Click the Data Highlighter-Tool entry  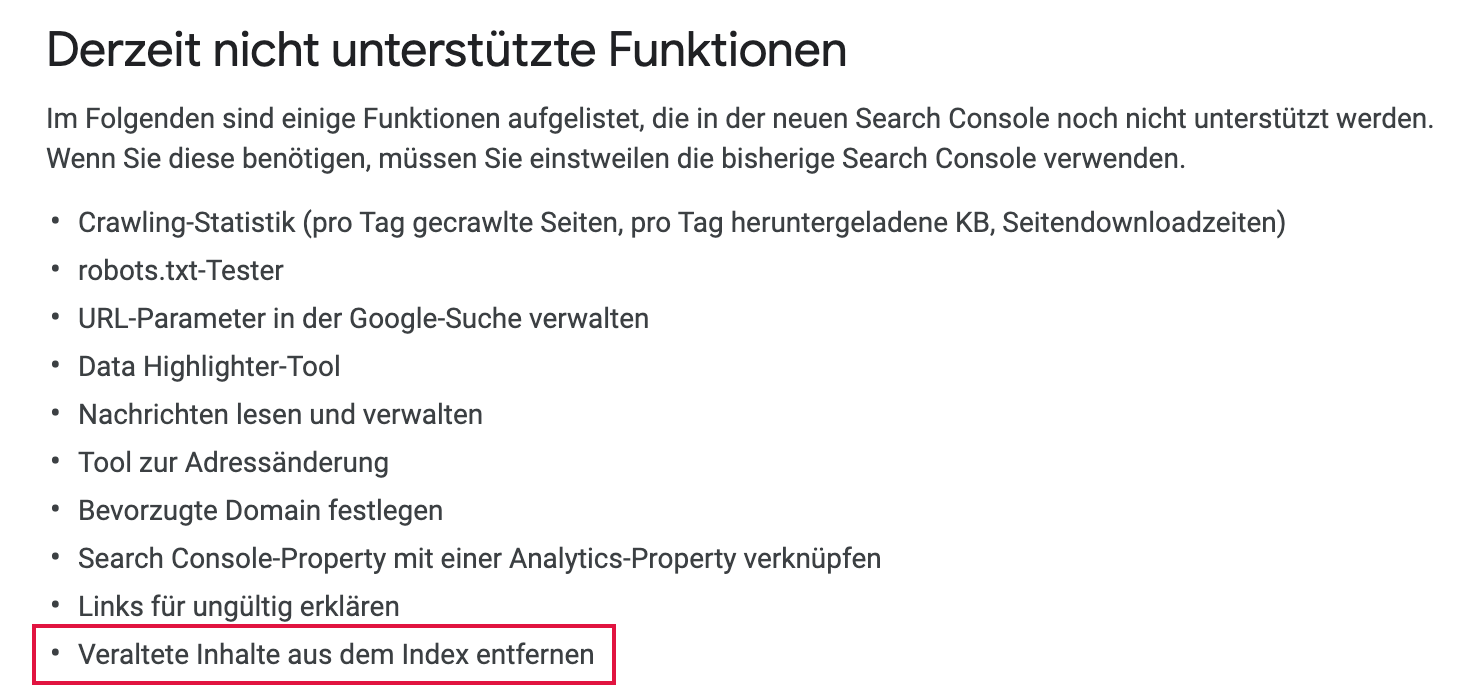(x=209, y=366)
